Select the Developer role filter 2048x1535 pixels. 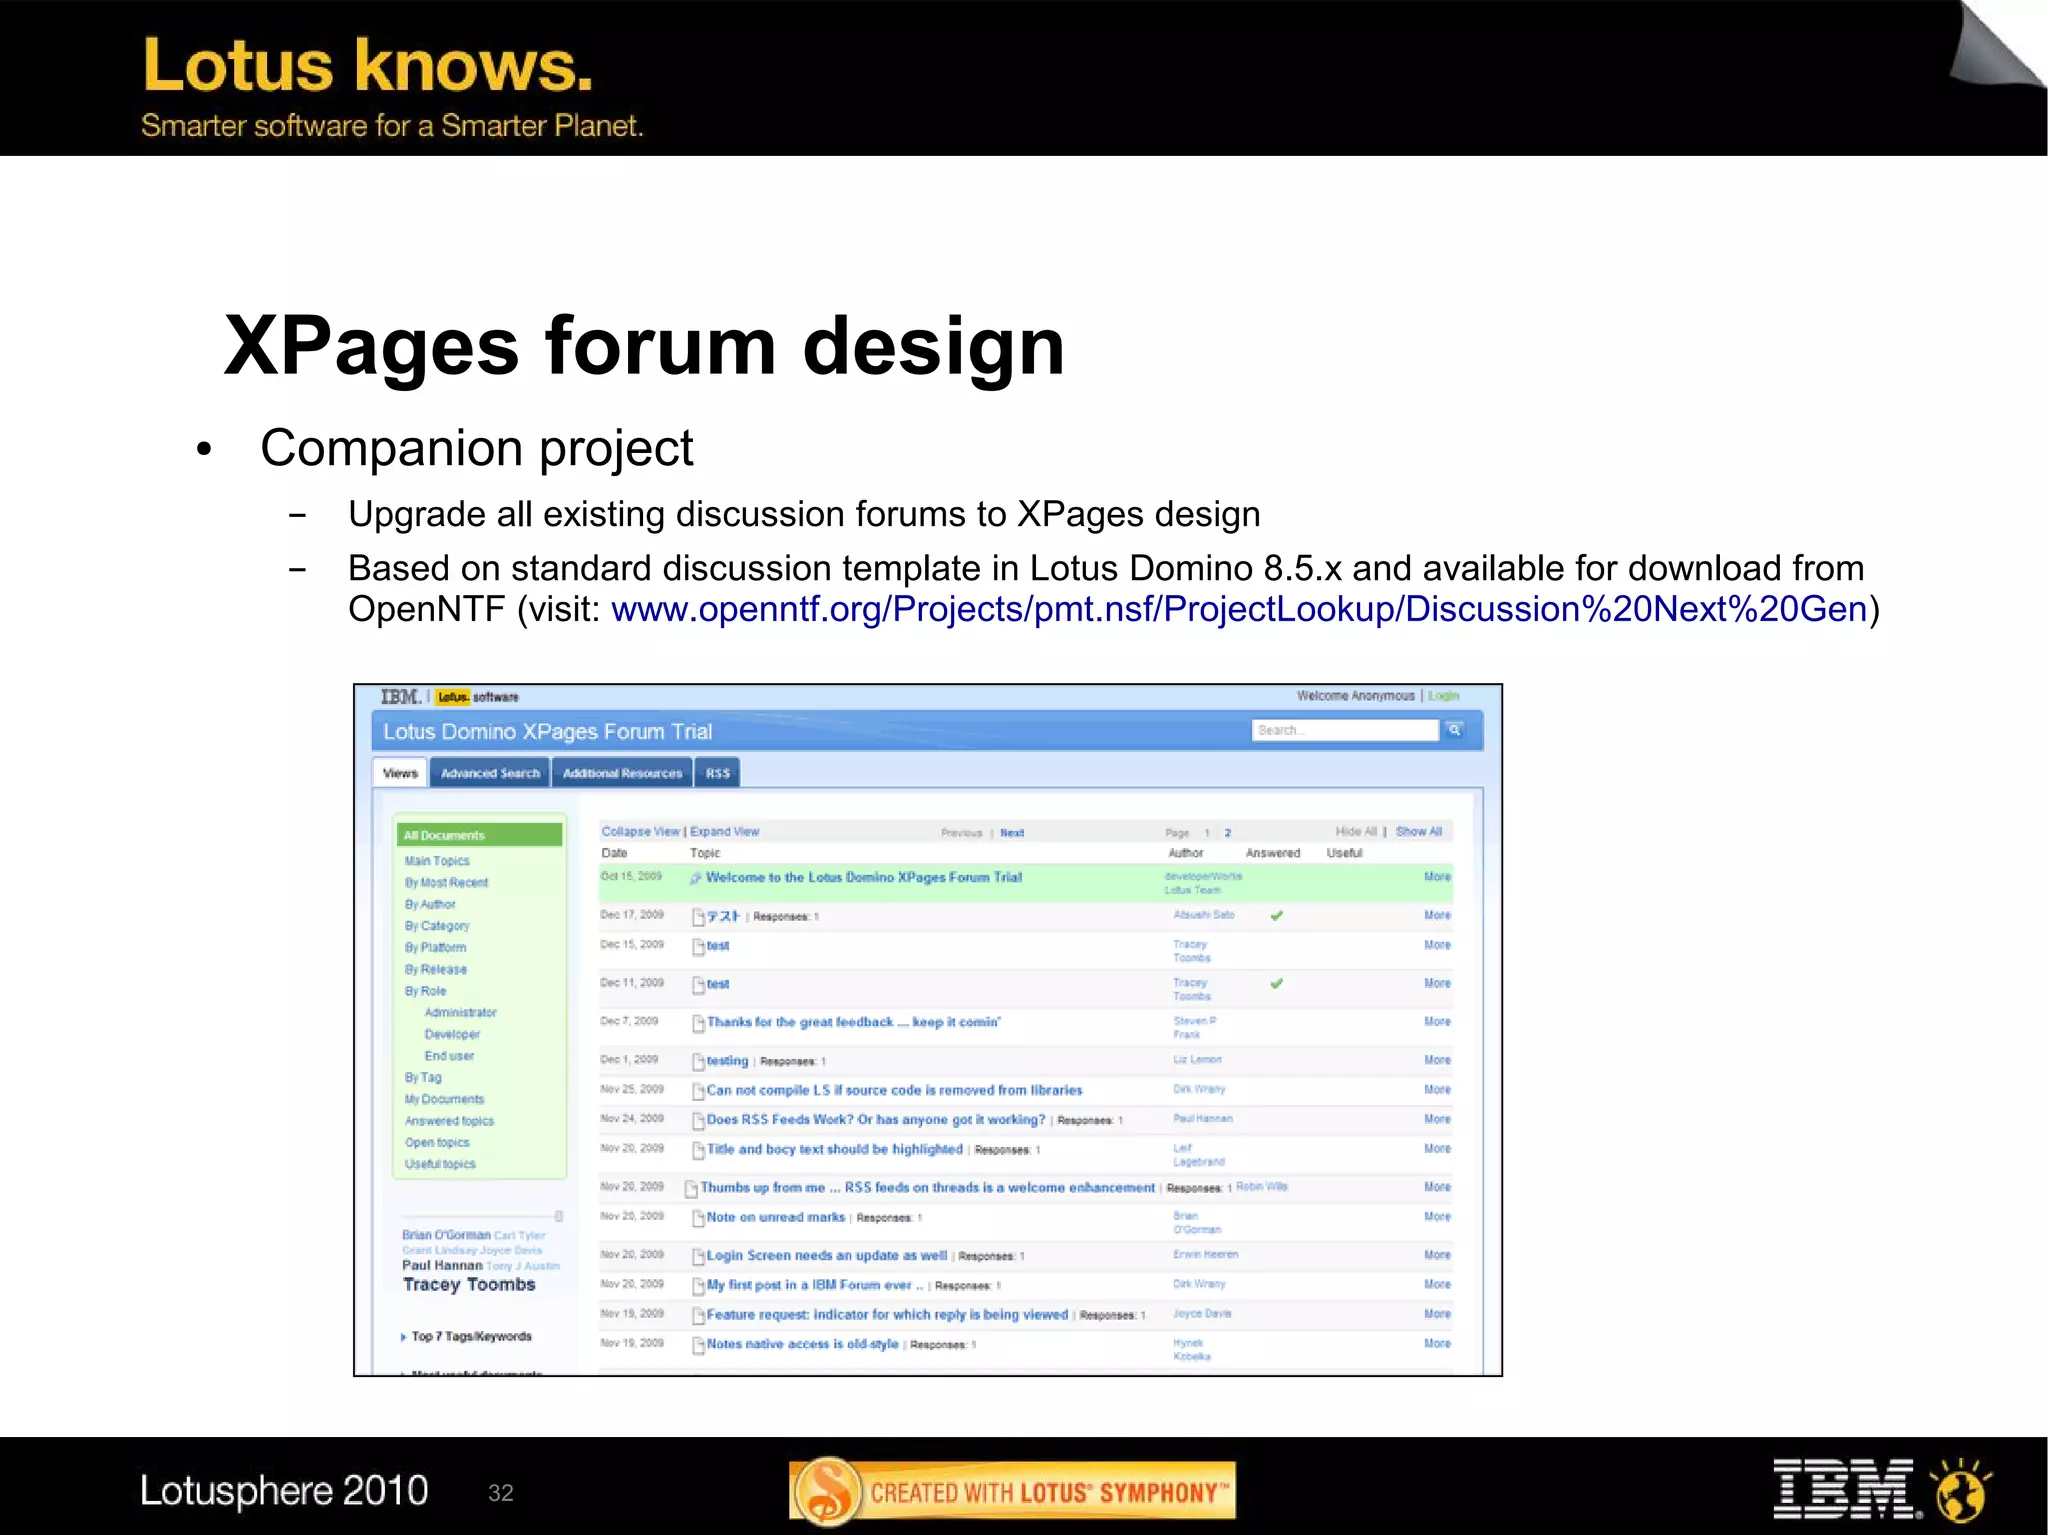452,1034
